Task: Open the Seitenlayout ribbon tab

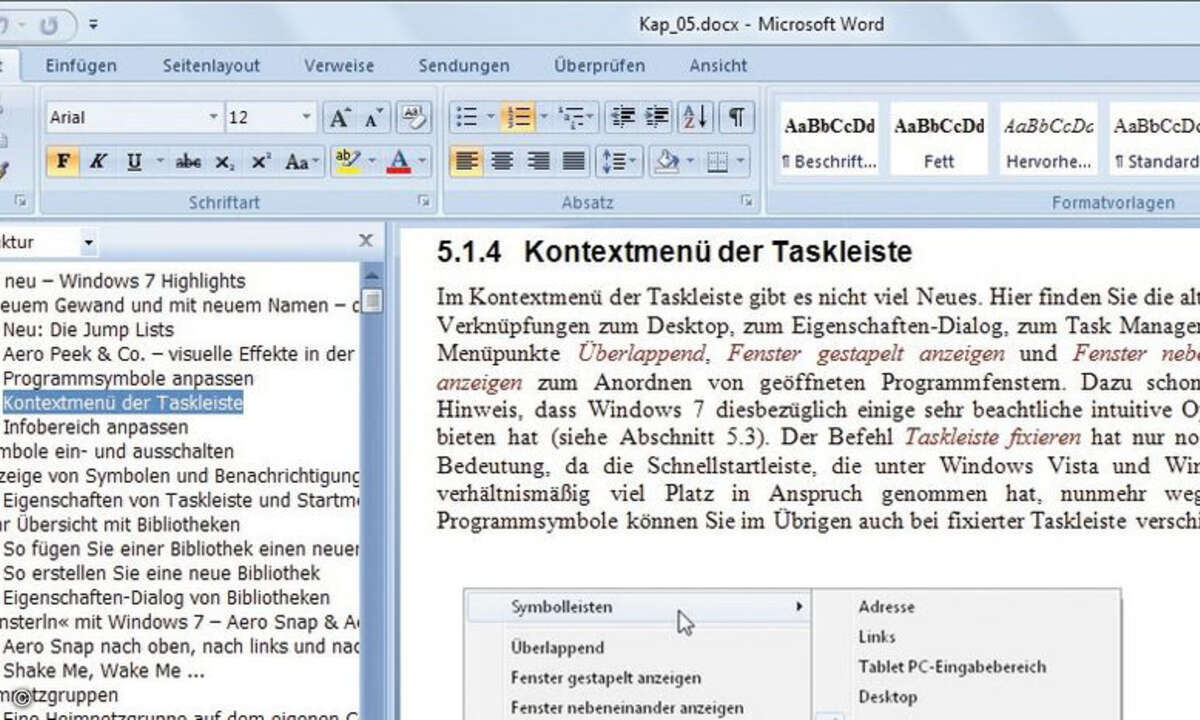Action: (x=212, y=66)
